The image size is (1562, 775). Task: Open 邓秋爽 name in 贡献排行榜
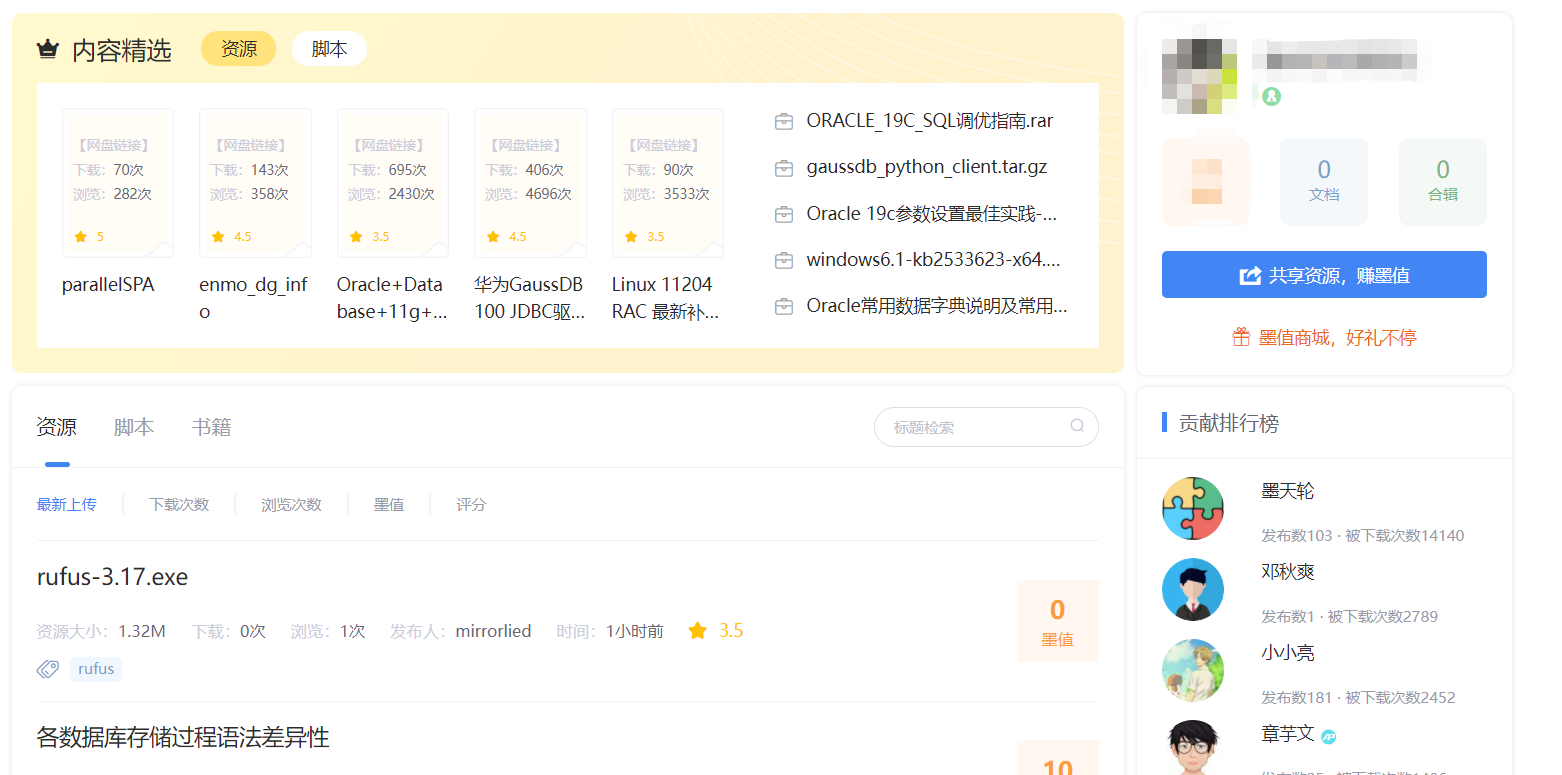click(1288, 572)
